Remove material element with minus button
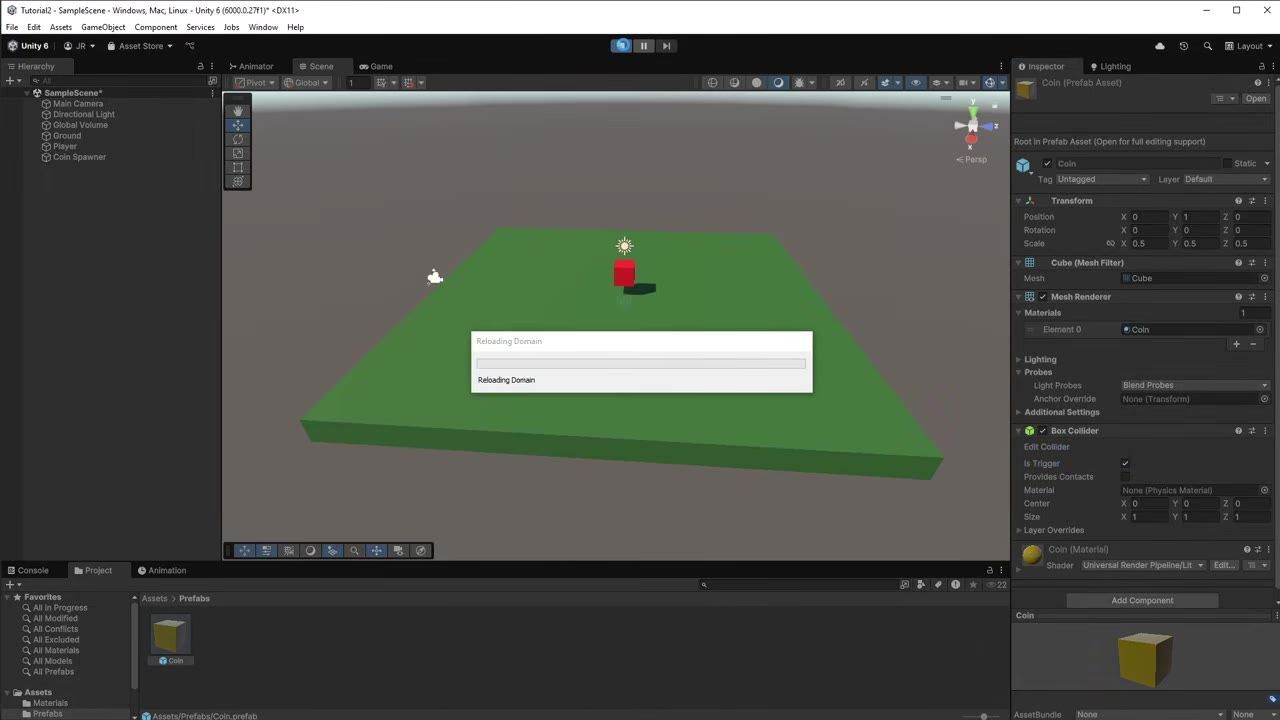1280x720 pixels. (1253, 344)
